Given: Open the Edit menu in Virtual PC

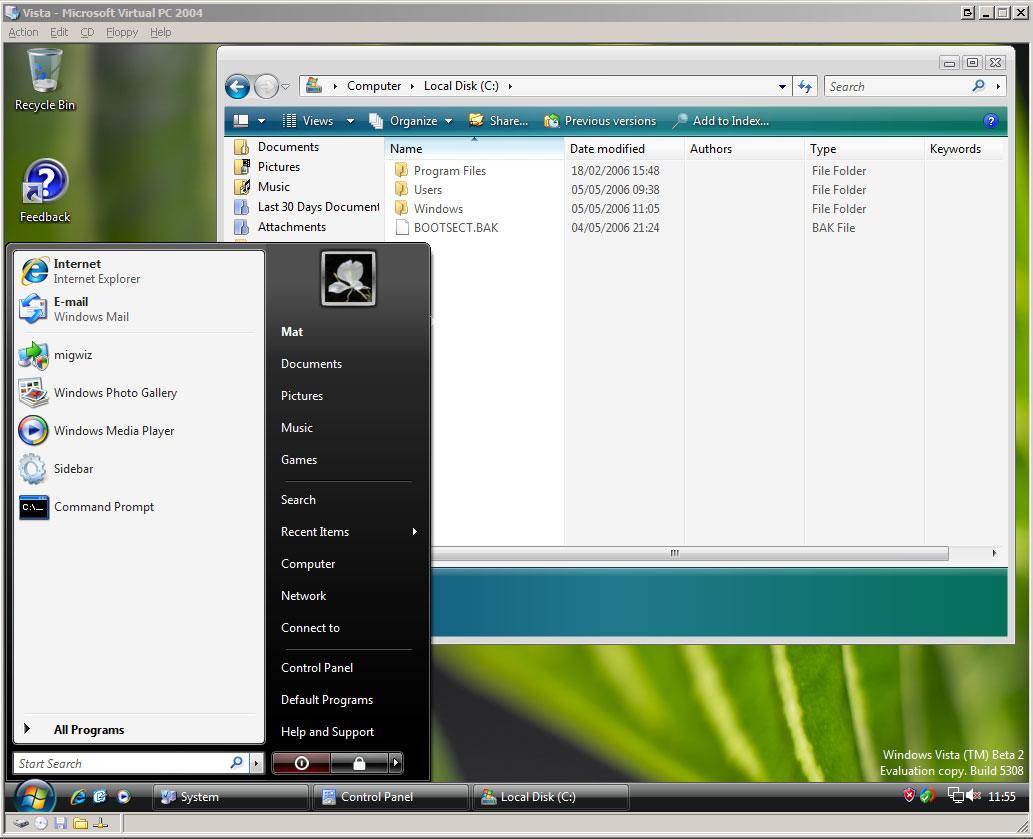Looking at the screenshot, I should [x=59, y=32].
